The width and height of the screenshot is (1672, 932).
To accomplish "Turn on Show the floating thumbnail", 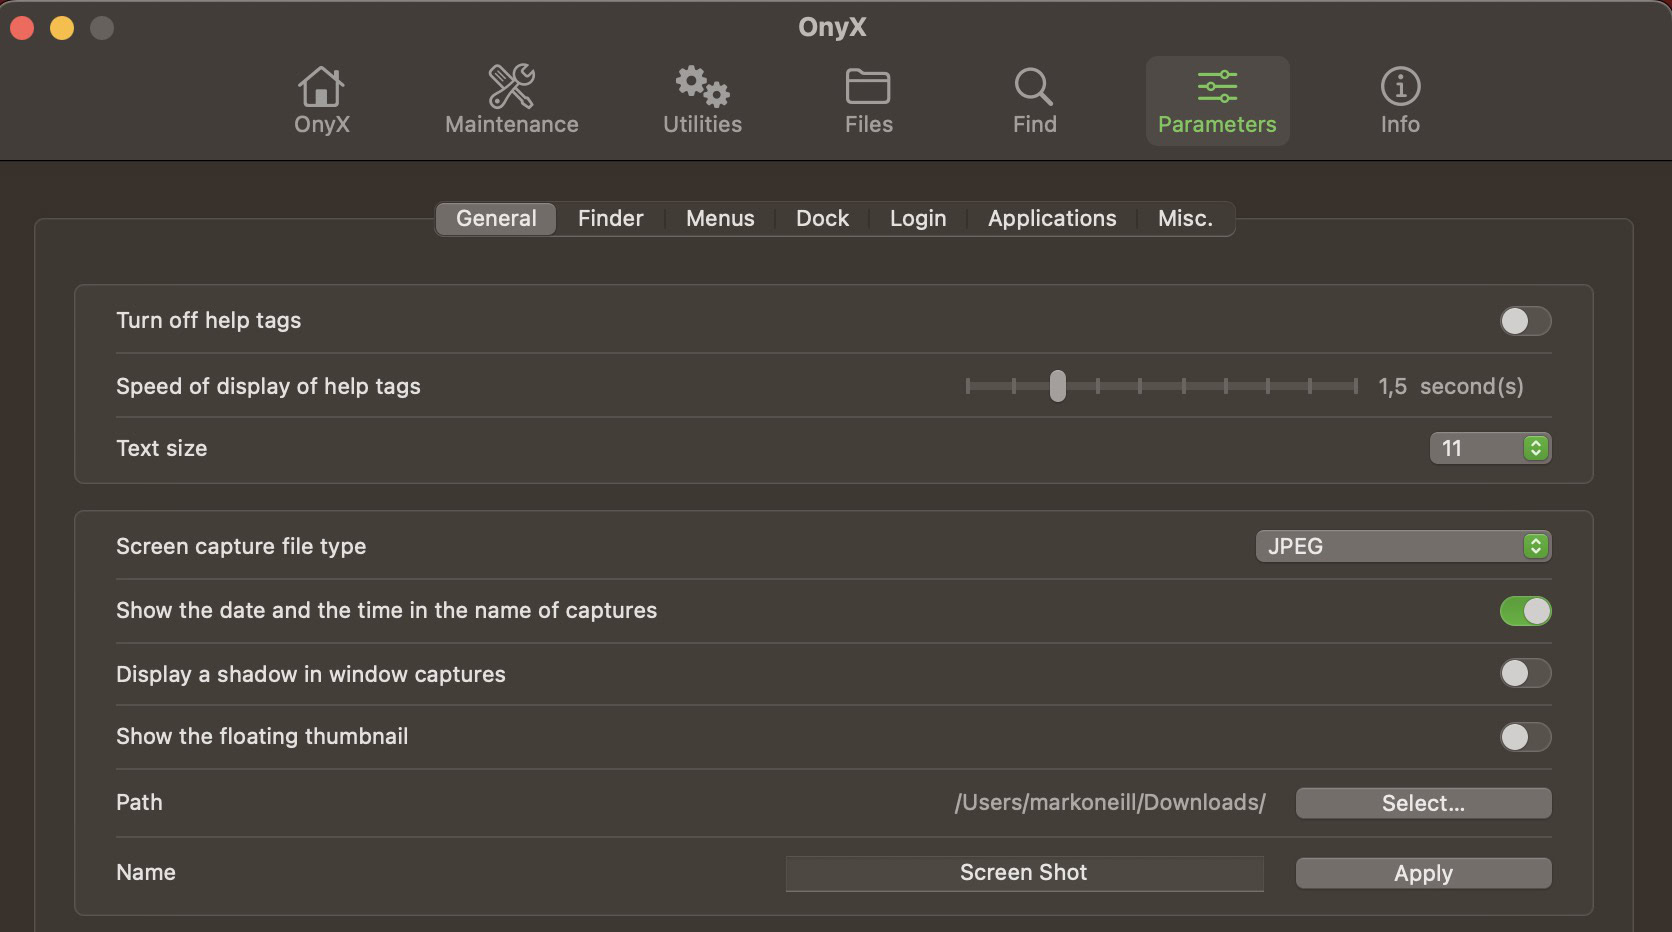I will [x=1525, y=737].
